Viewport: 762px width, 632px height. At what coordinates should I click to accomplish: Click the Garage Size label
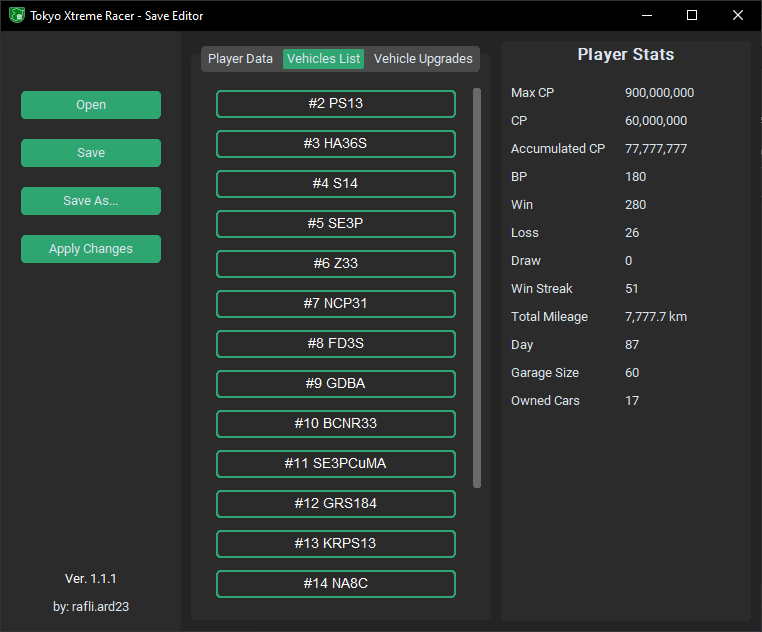click(545, 373)
